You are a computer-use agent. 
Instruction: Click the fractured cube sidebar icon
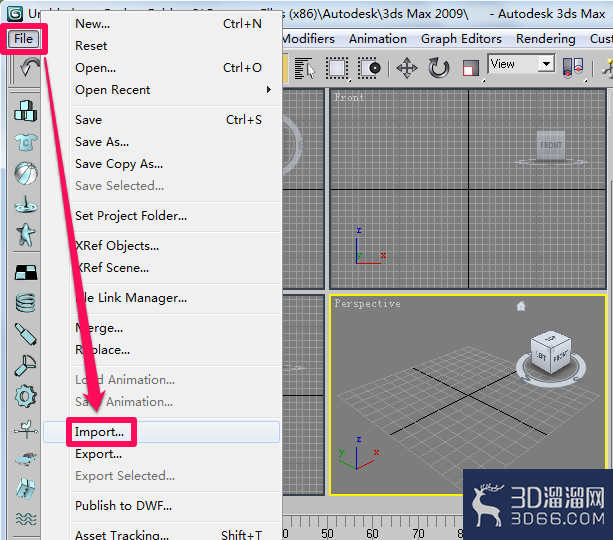tap(26, 489)
